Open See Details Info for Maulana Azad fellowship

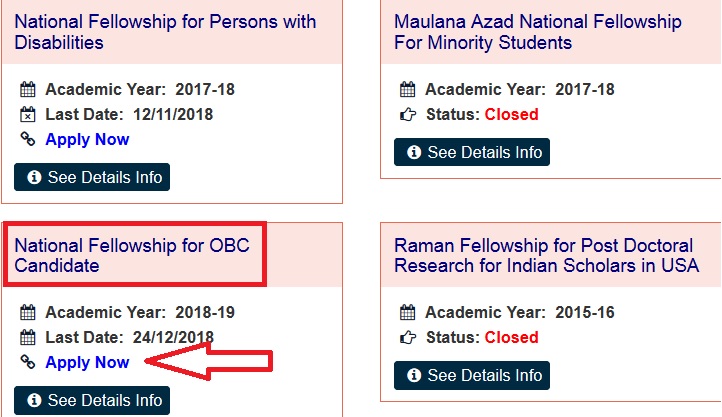pyautogui.click(x=472, y=152)
